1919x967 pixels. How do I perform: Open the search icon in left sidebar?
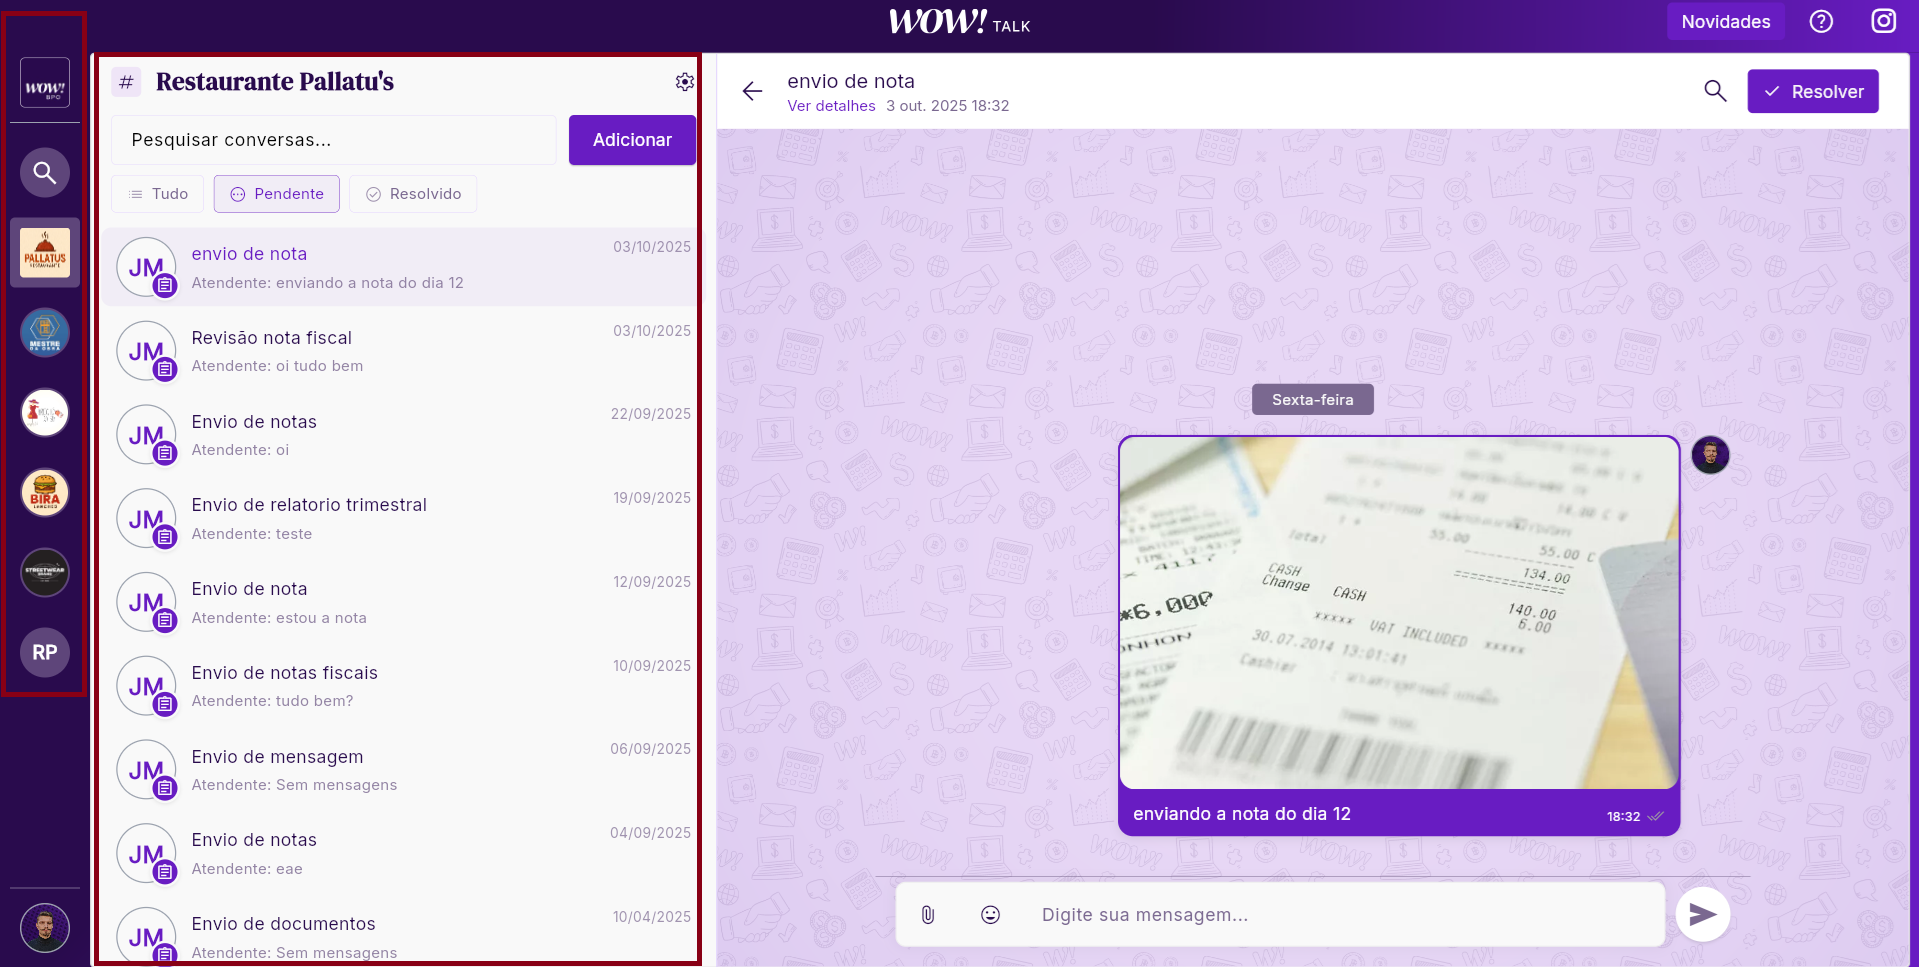coord(45,173)
